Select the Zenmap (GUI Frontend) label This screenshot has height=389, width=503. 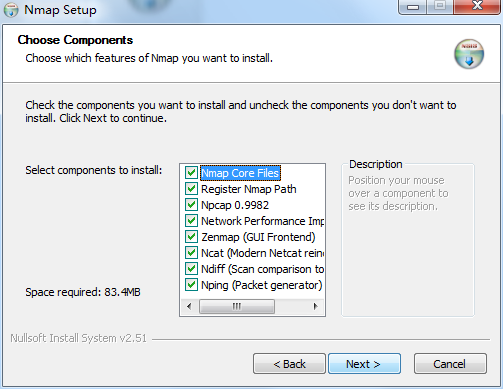[258, 237]
